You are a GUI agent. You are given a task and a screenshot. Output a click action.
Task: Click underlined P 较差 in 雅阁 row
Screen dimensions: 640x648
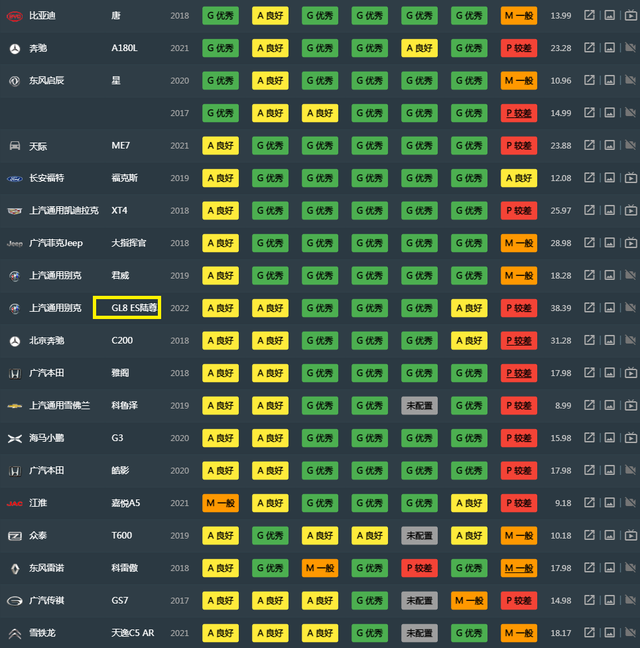pyautogui.click(x=519, y=373)
